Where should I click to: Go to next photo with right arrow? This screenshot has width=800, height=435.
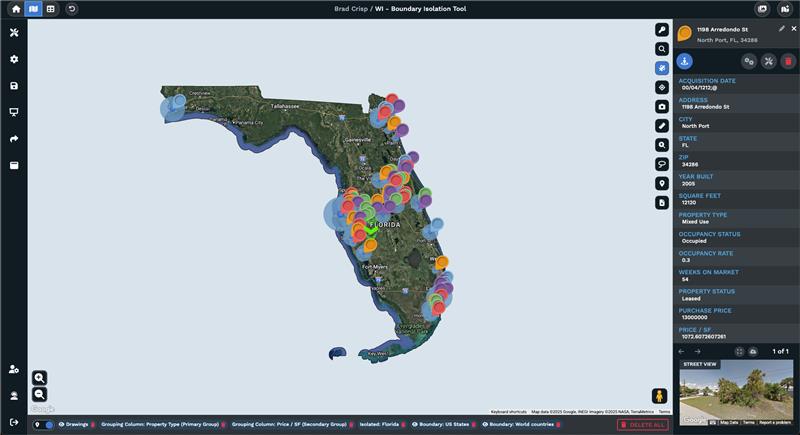(x=698, y=351)
